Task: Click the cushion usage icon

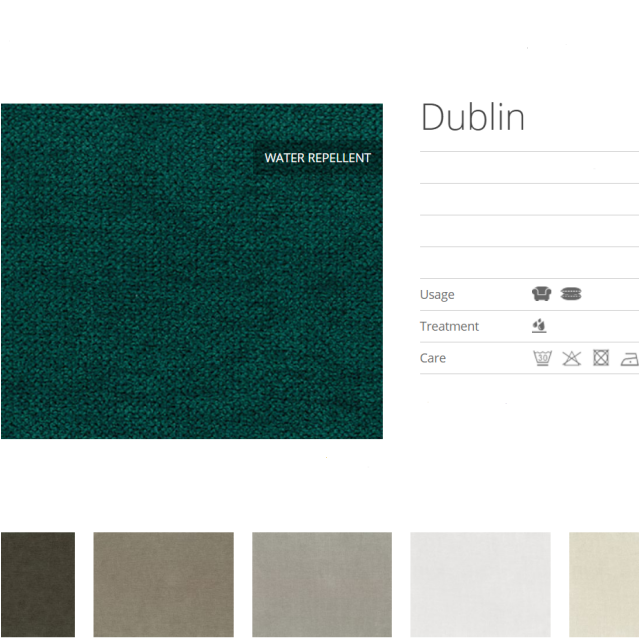Action: [x=571, y=294]
